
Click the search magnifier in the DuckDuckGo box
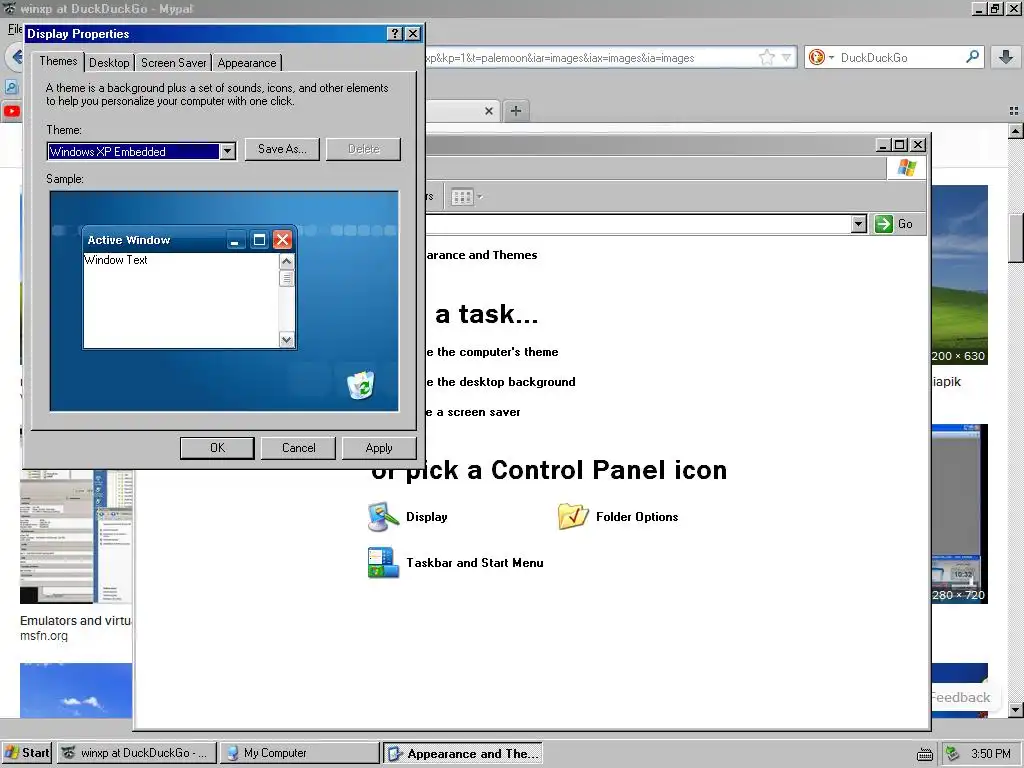tap(972, 57)
